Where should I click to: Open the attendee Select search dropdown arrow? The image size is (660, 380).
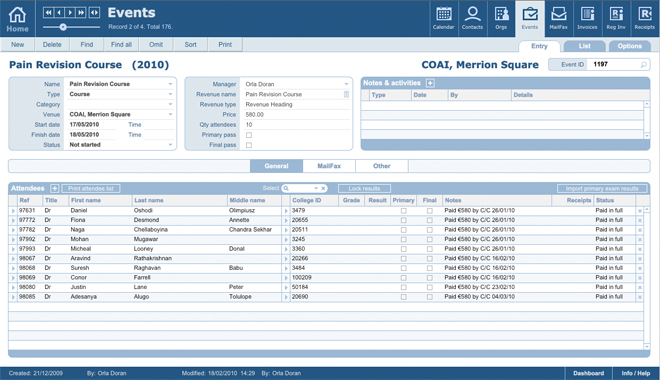tap(316, 188)
